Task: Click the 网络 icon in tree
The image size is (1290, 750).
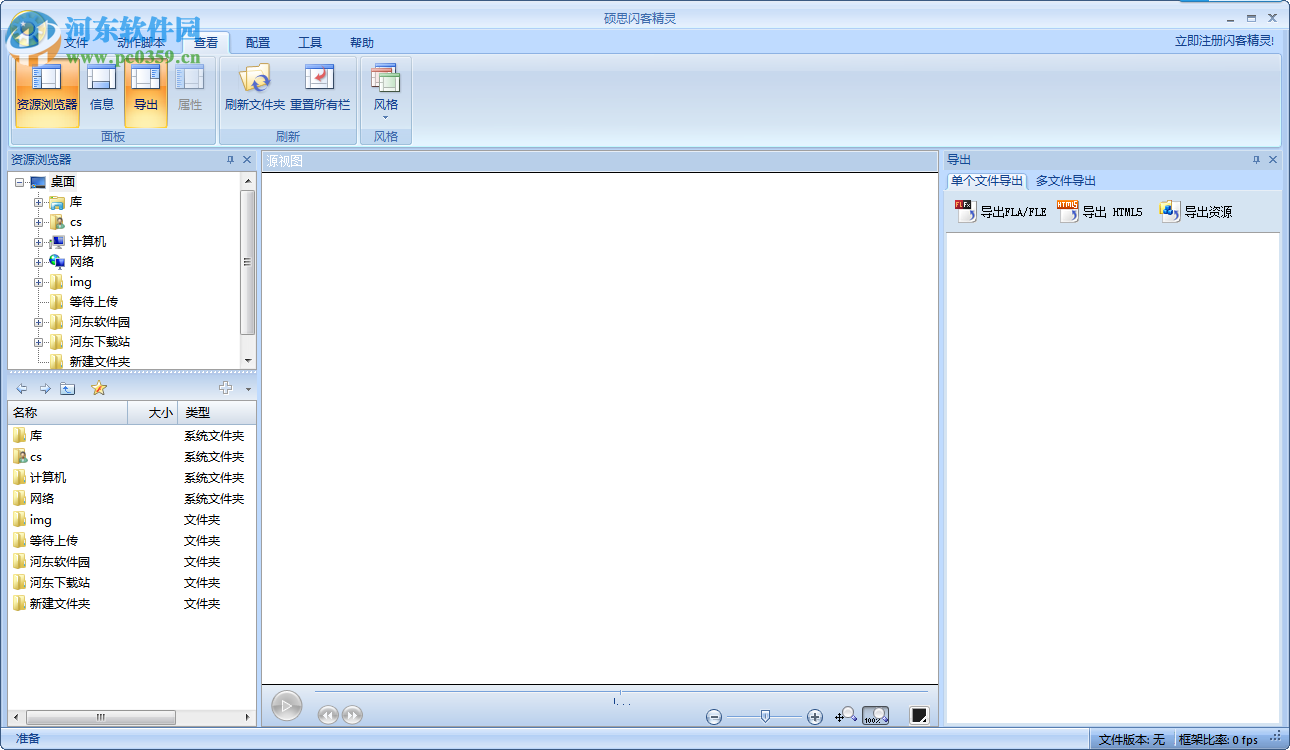Action: [57, 262]
